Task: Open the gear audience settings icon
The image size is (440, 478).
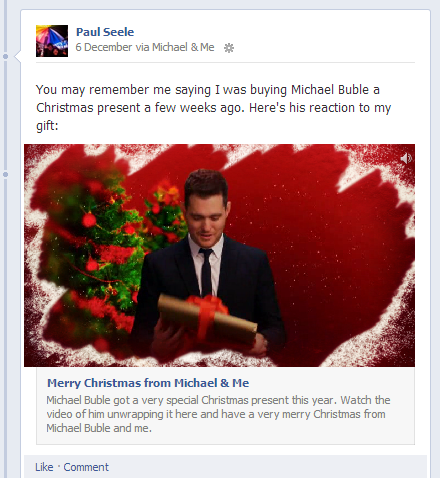Action: point(229,48)
